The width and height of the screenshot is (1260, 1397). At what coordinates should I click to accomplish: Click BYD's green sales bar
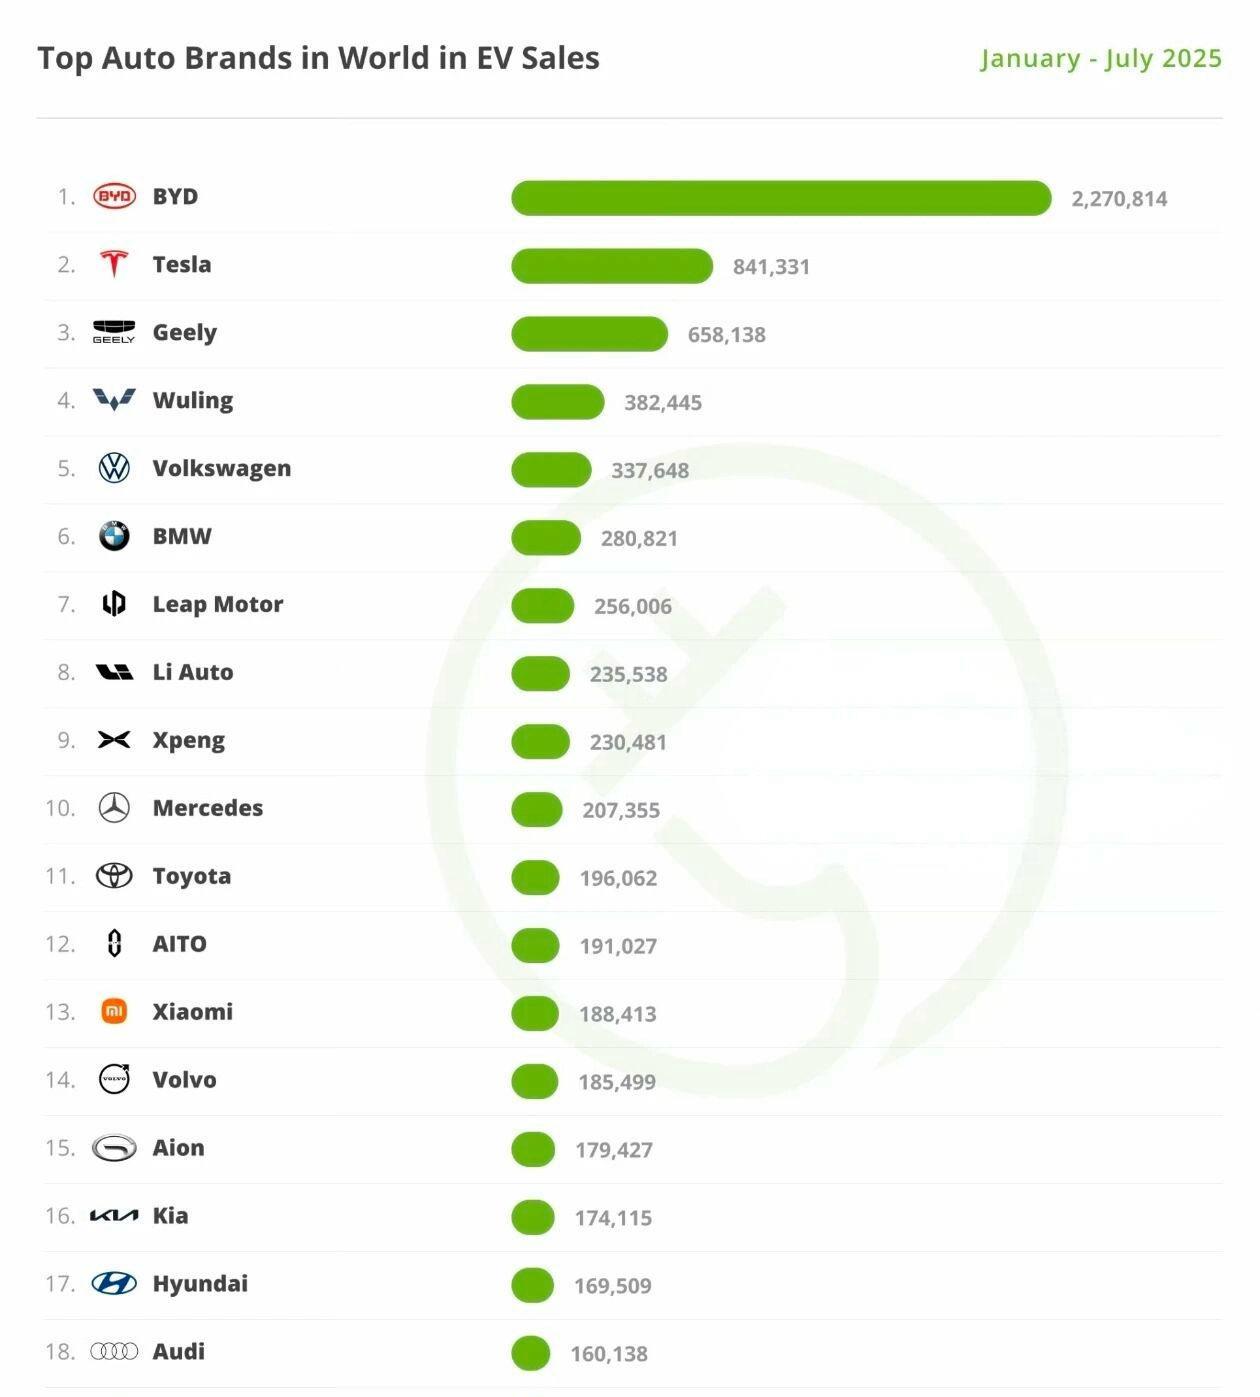coord(781,198)
